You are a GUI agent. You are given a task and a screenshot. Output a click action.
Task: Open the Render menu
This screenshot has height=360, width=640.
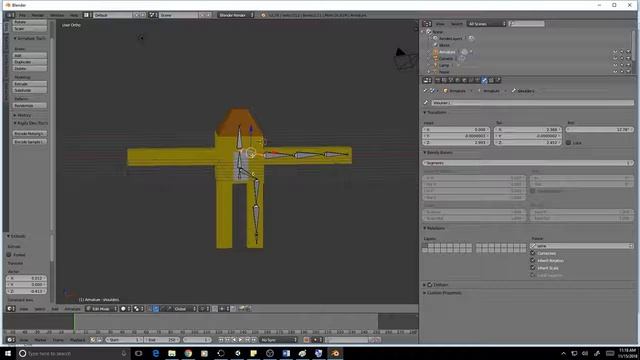(38, 15)
